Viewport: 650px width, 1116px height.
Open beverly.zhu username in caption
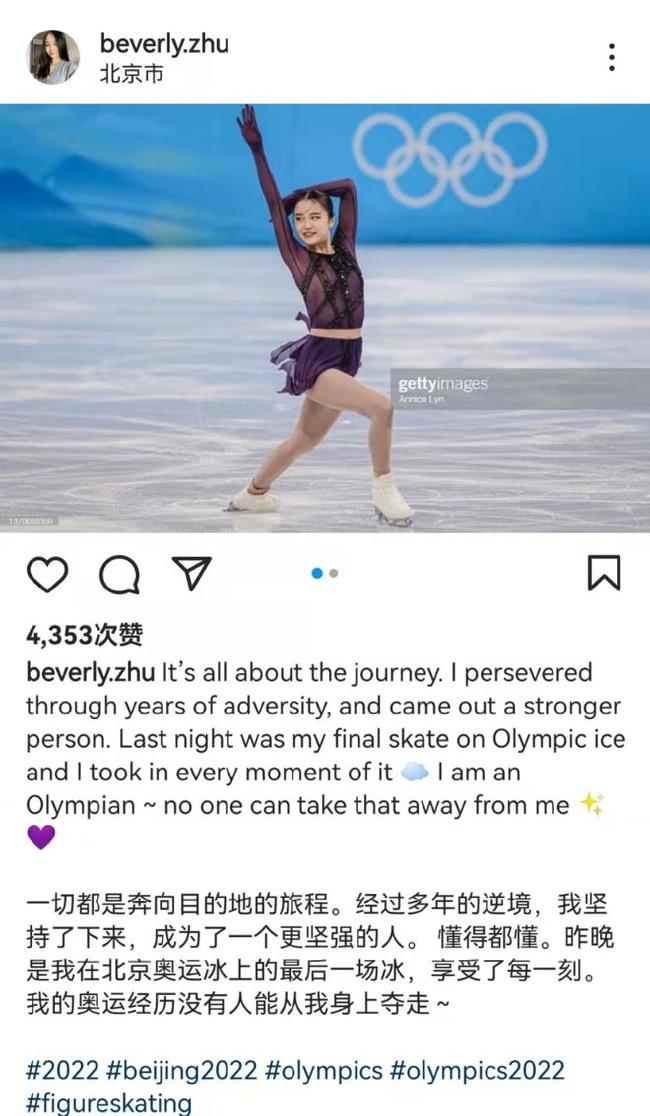click(x=90, y=673)
